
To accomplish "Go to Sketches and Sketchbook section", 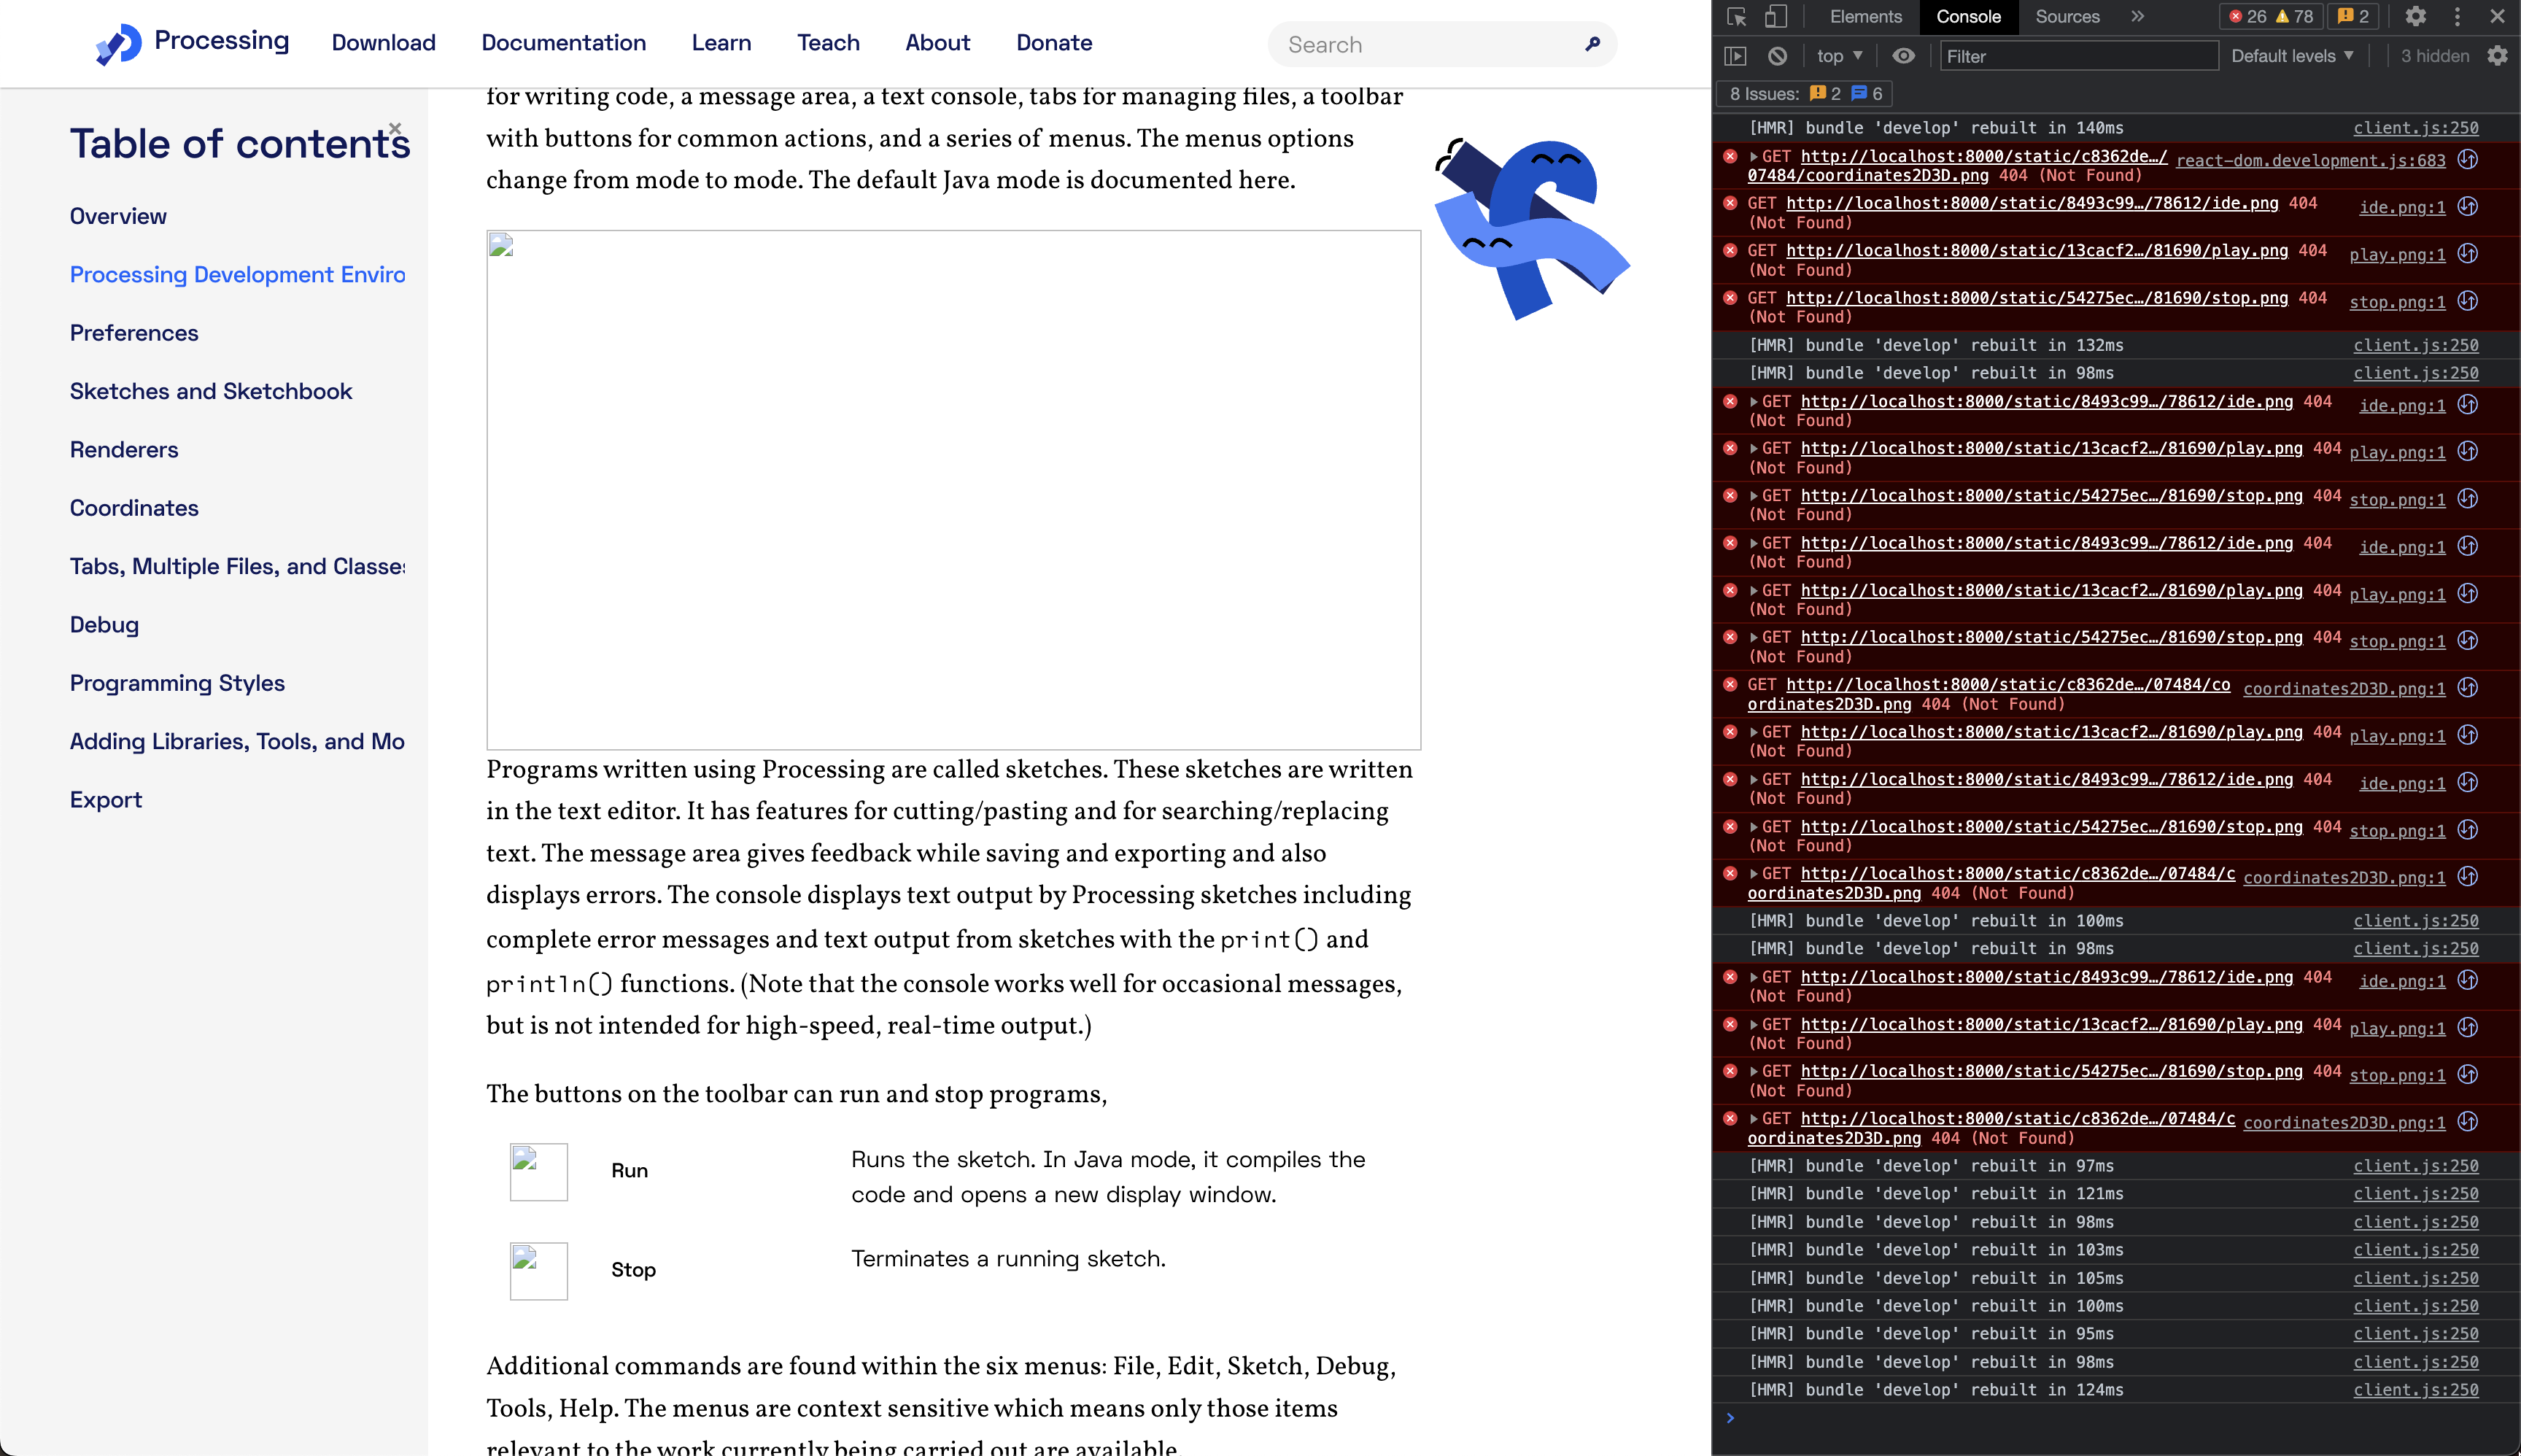I will tap(211, 391).
